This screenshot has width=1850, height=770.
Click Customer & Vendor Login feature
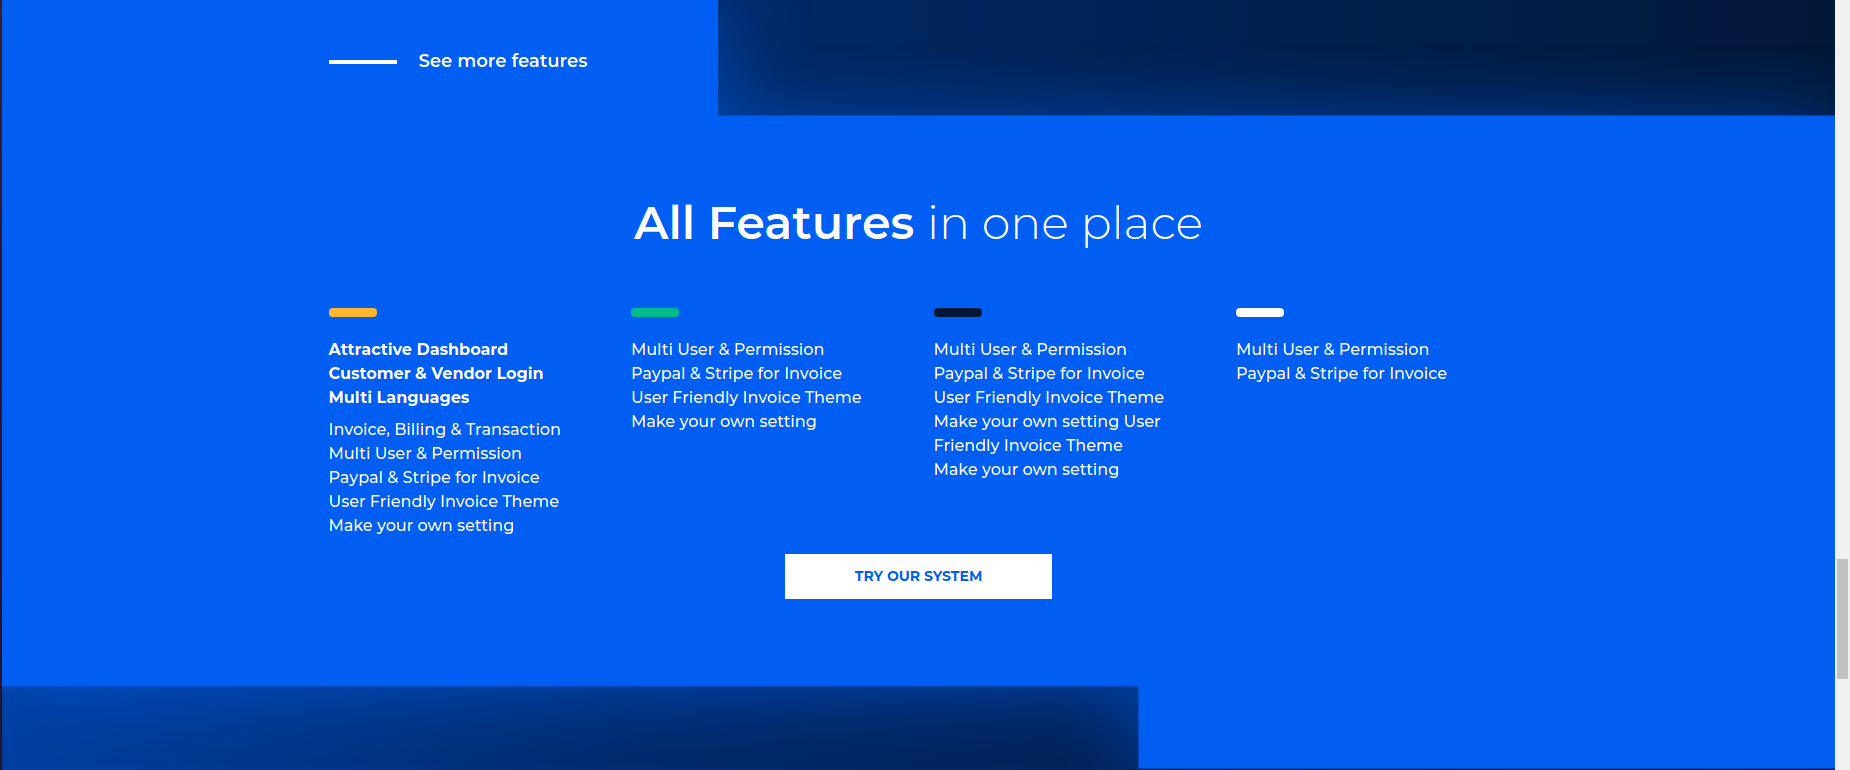(x=436, y=373)
